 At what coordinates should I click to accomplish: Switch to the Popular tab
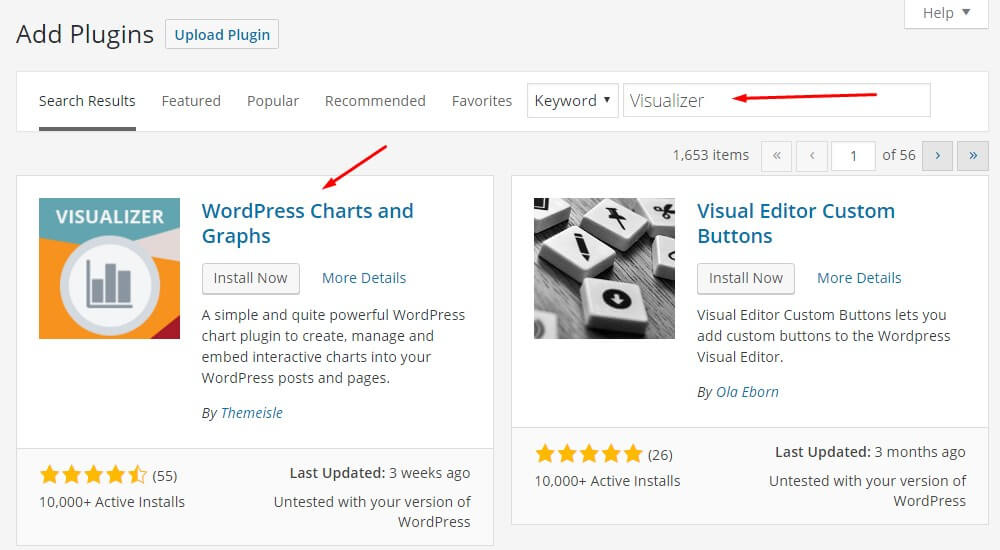pos(273,101)
